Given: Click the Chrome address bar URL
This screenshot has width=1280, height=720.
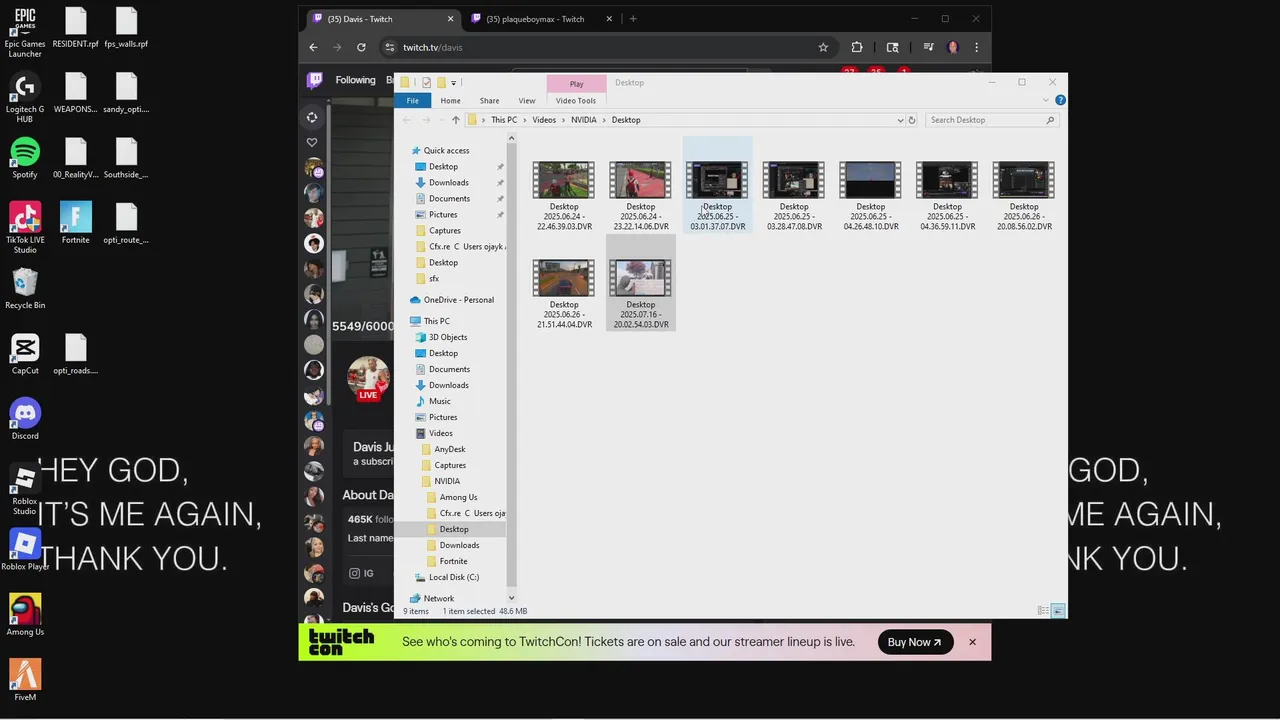Looking at the screenshot, I should [433, 47].
